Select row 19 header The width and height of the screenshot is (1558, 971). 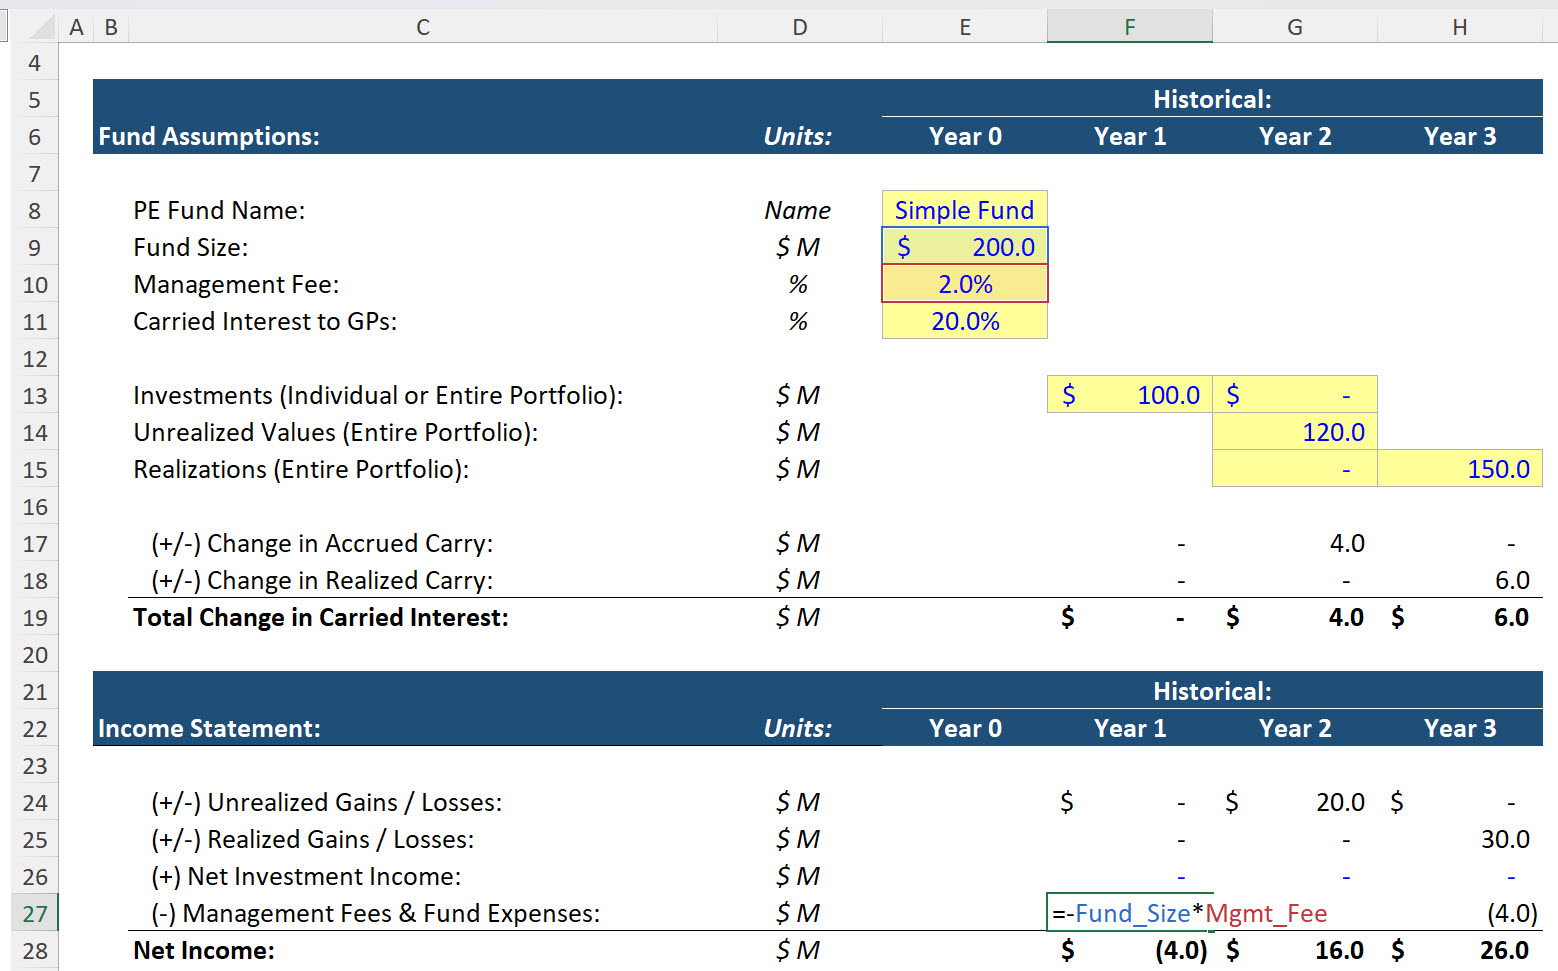click(35, 618)
